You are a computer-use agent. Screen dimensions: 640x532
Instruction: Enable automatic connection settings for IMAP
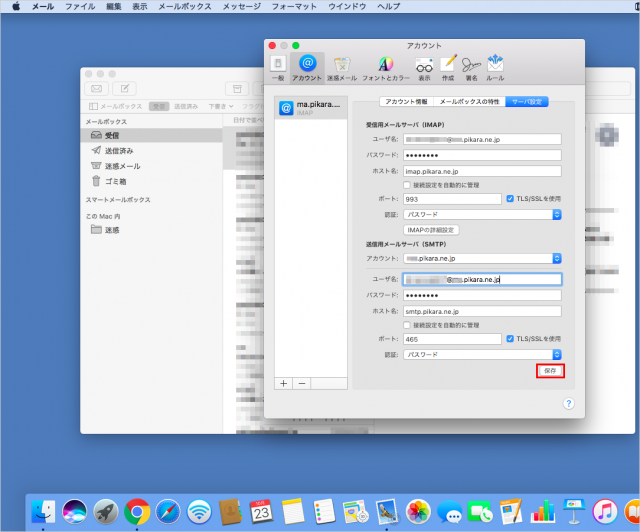coord(405,185)
